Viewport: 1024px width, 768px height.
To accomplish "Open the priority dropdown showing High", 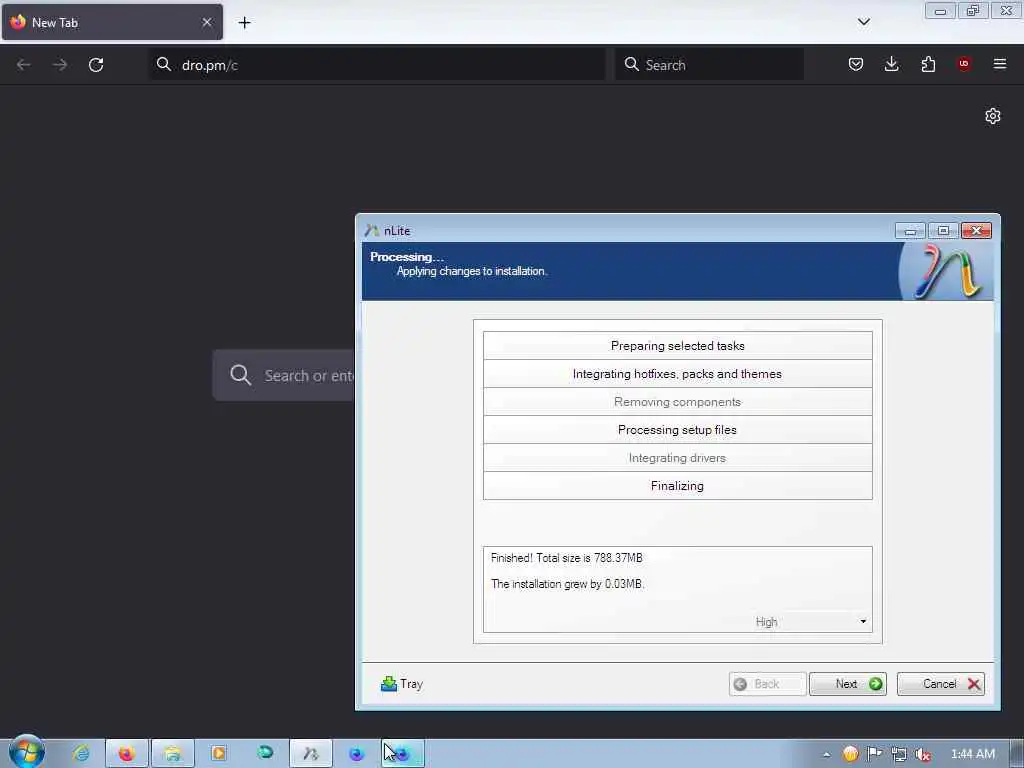I will click(x=811, y=622).
